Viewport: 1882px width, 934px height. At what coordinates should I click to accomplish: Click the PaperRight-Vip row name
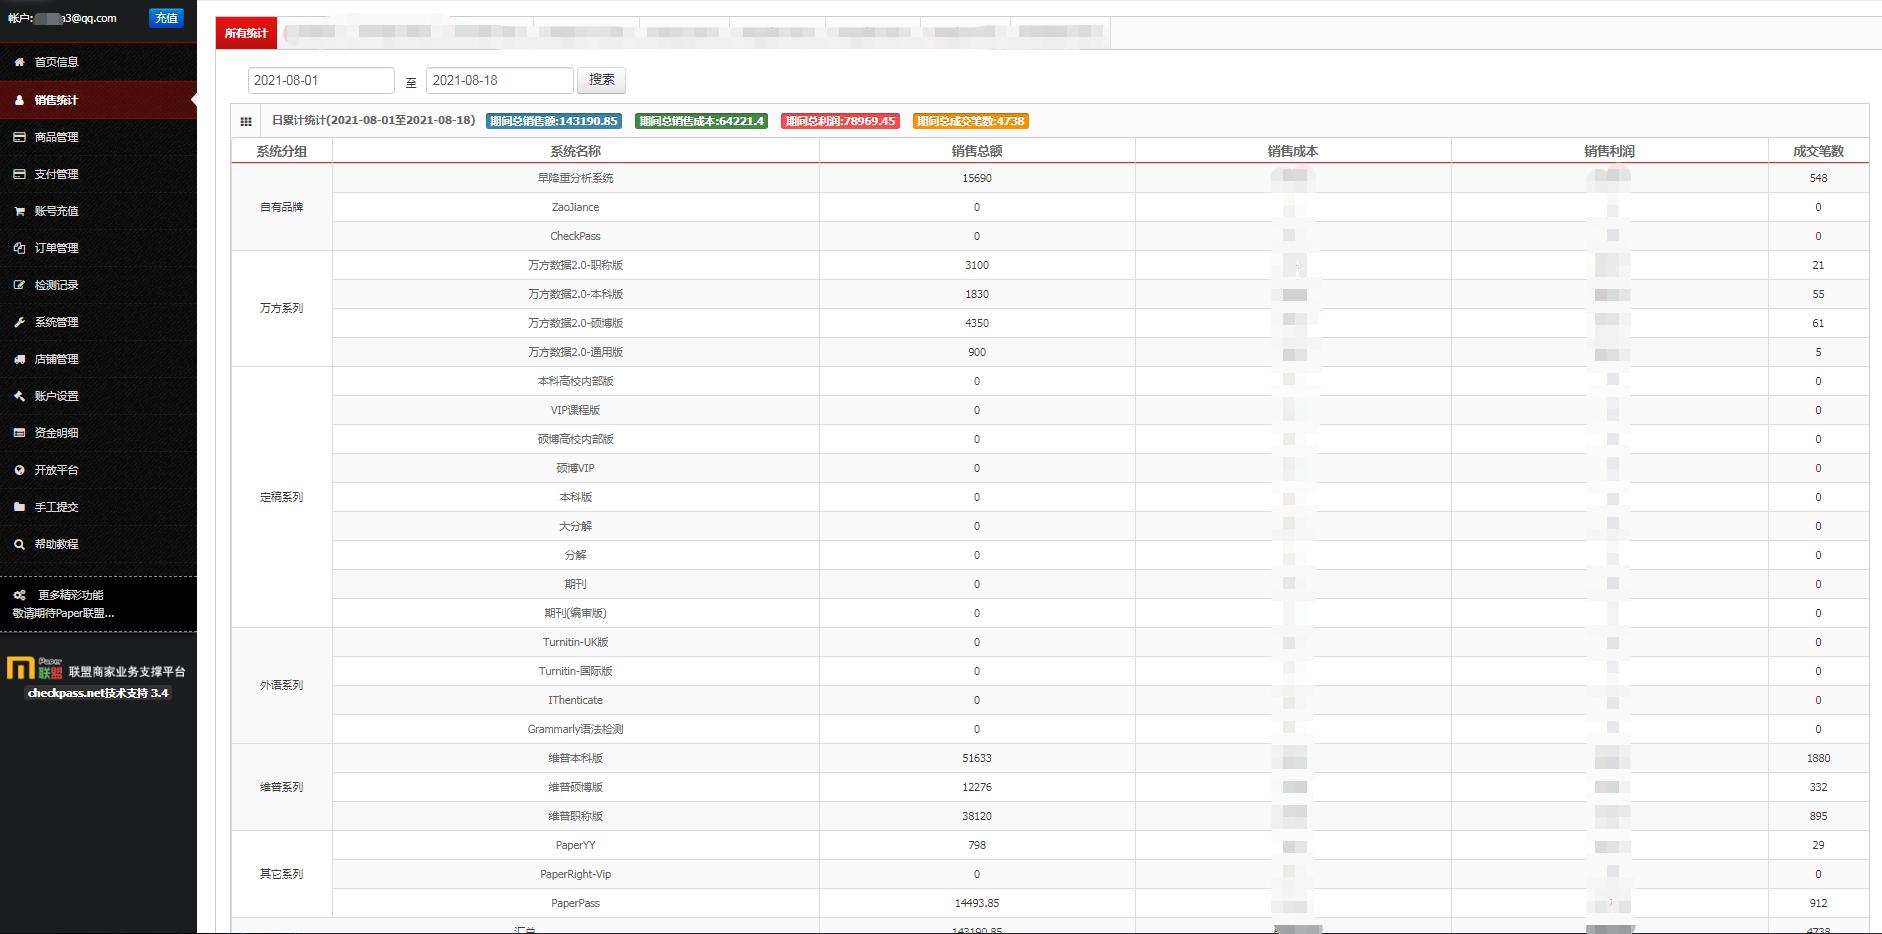pyautogui.click(x=576, y=874)
